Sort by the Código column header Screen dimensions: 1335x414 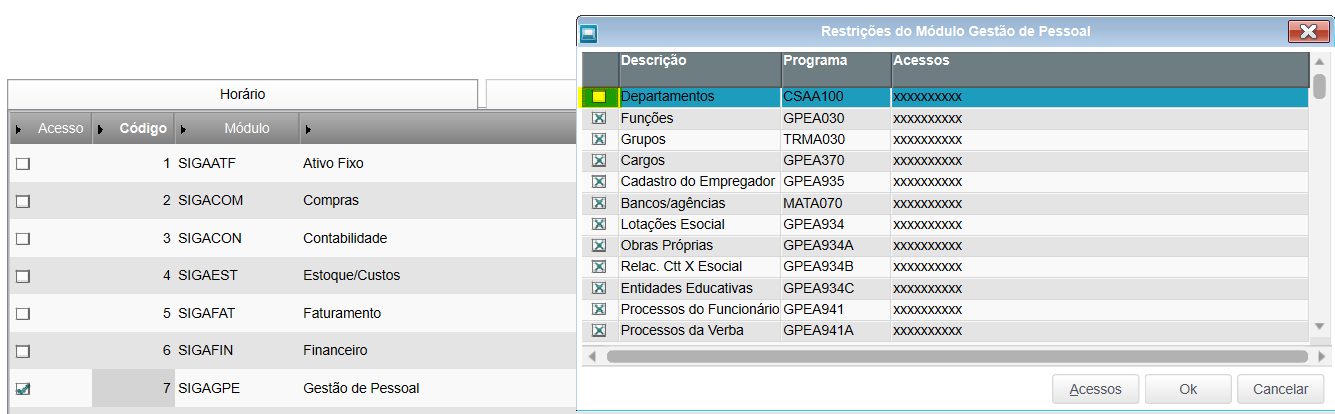tap(143, 129)
